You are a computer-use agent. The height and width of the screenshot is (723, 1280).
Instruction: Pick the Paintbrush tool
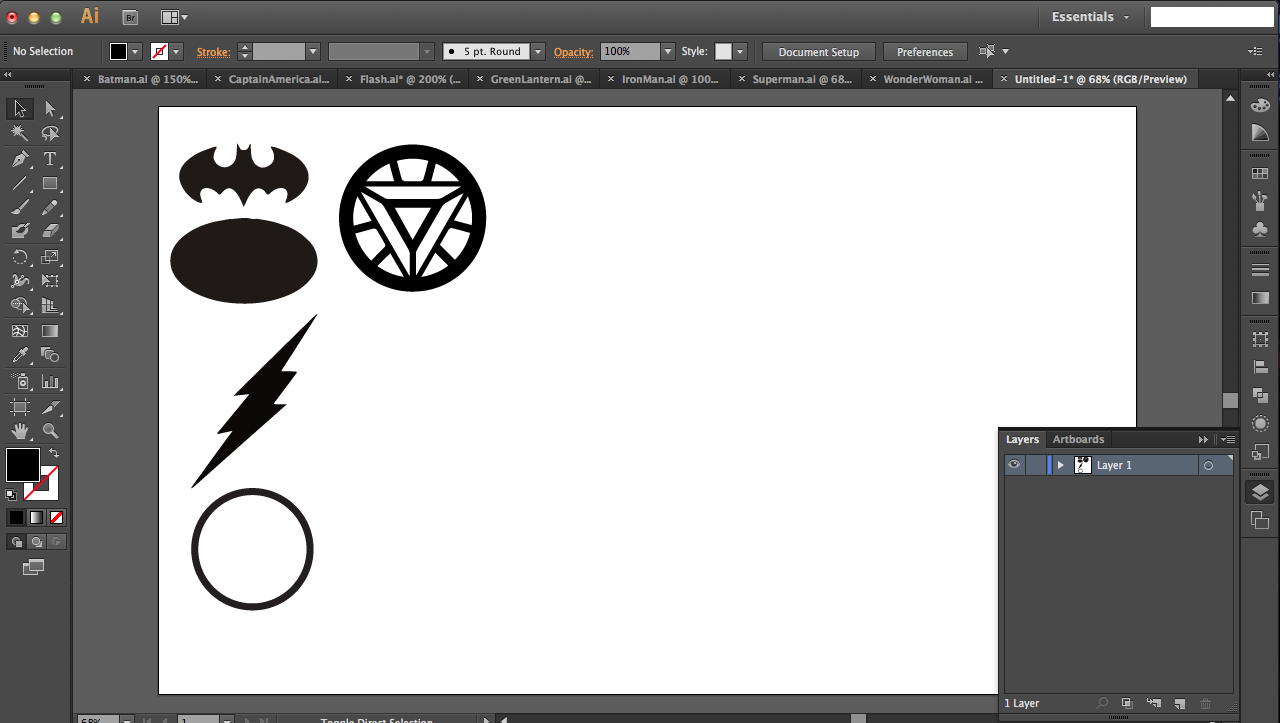pos(20,208)
